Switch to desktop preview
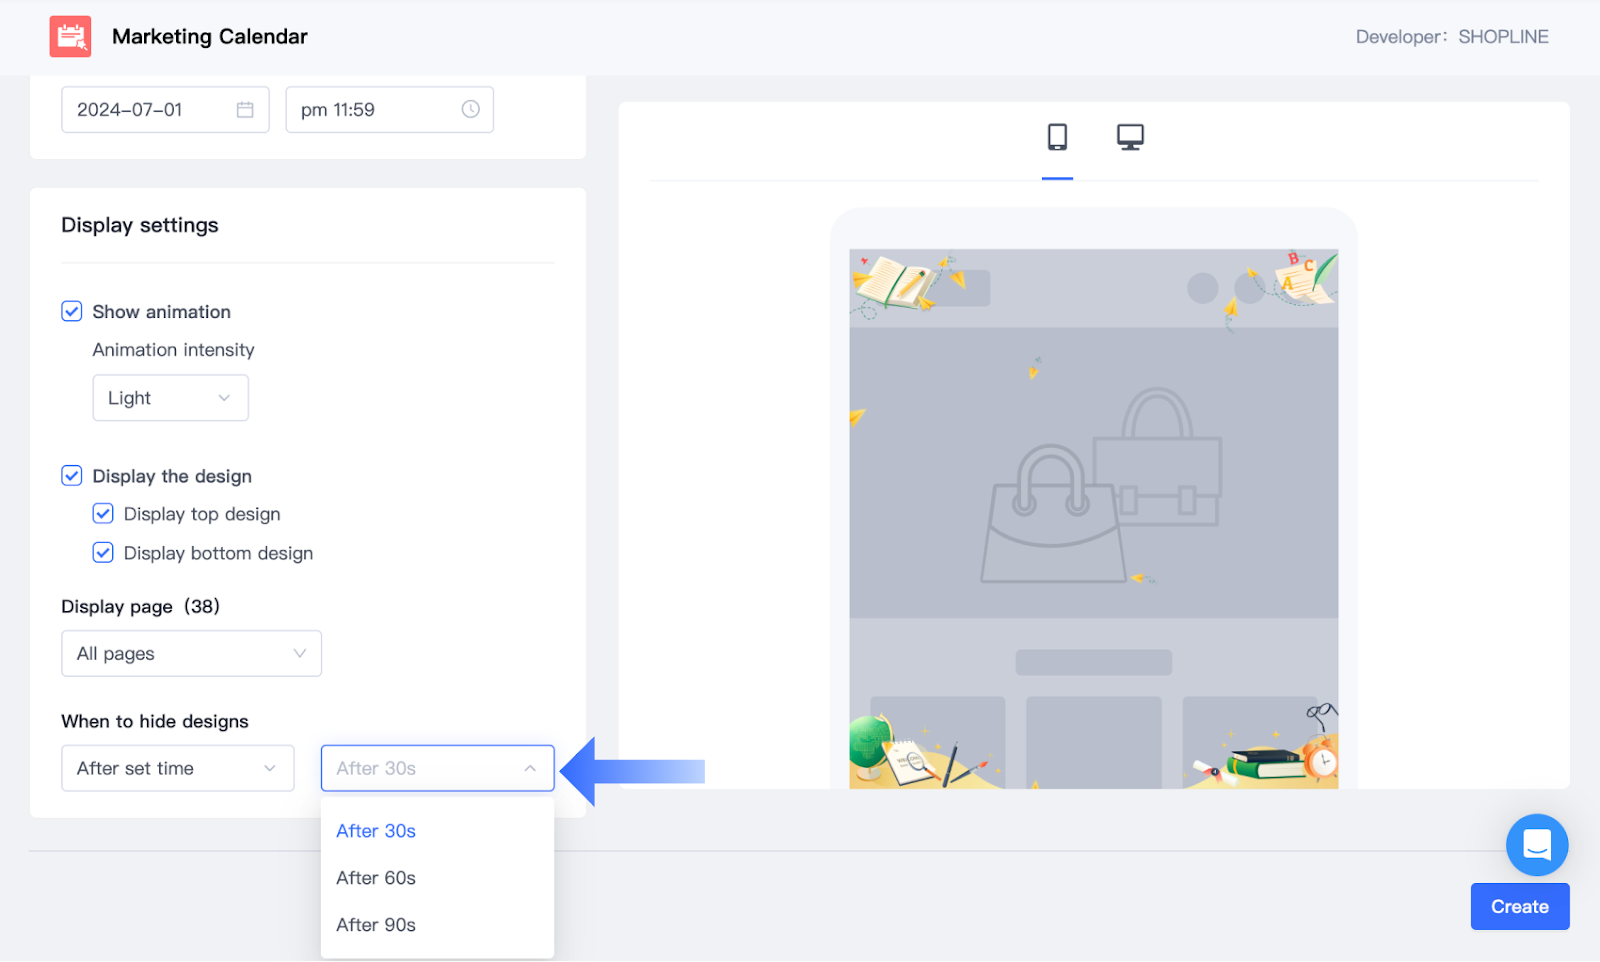 click(x=1130, y=137)
